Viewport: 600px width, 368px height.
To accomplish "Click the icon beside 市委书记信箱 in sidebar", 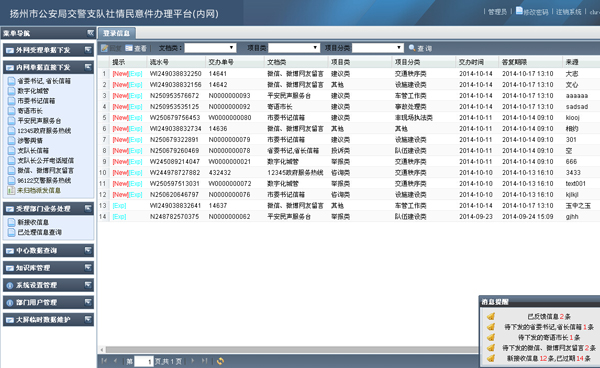I will [x=11, y=101].
